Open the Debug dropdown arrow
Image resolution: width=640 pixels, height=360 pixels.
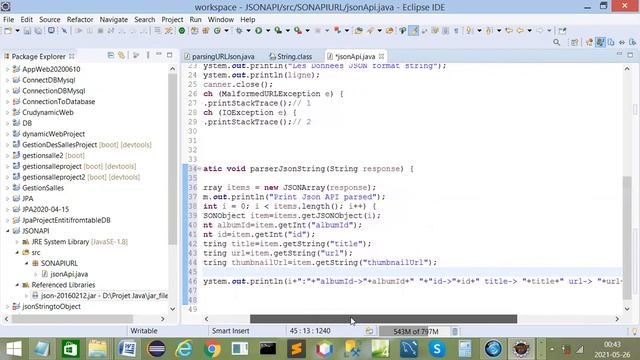[x=248, y=31]
